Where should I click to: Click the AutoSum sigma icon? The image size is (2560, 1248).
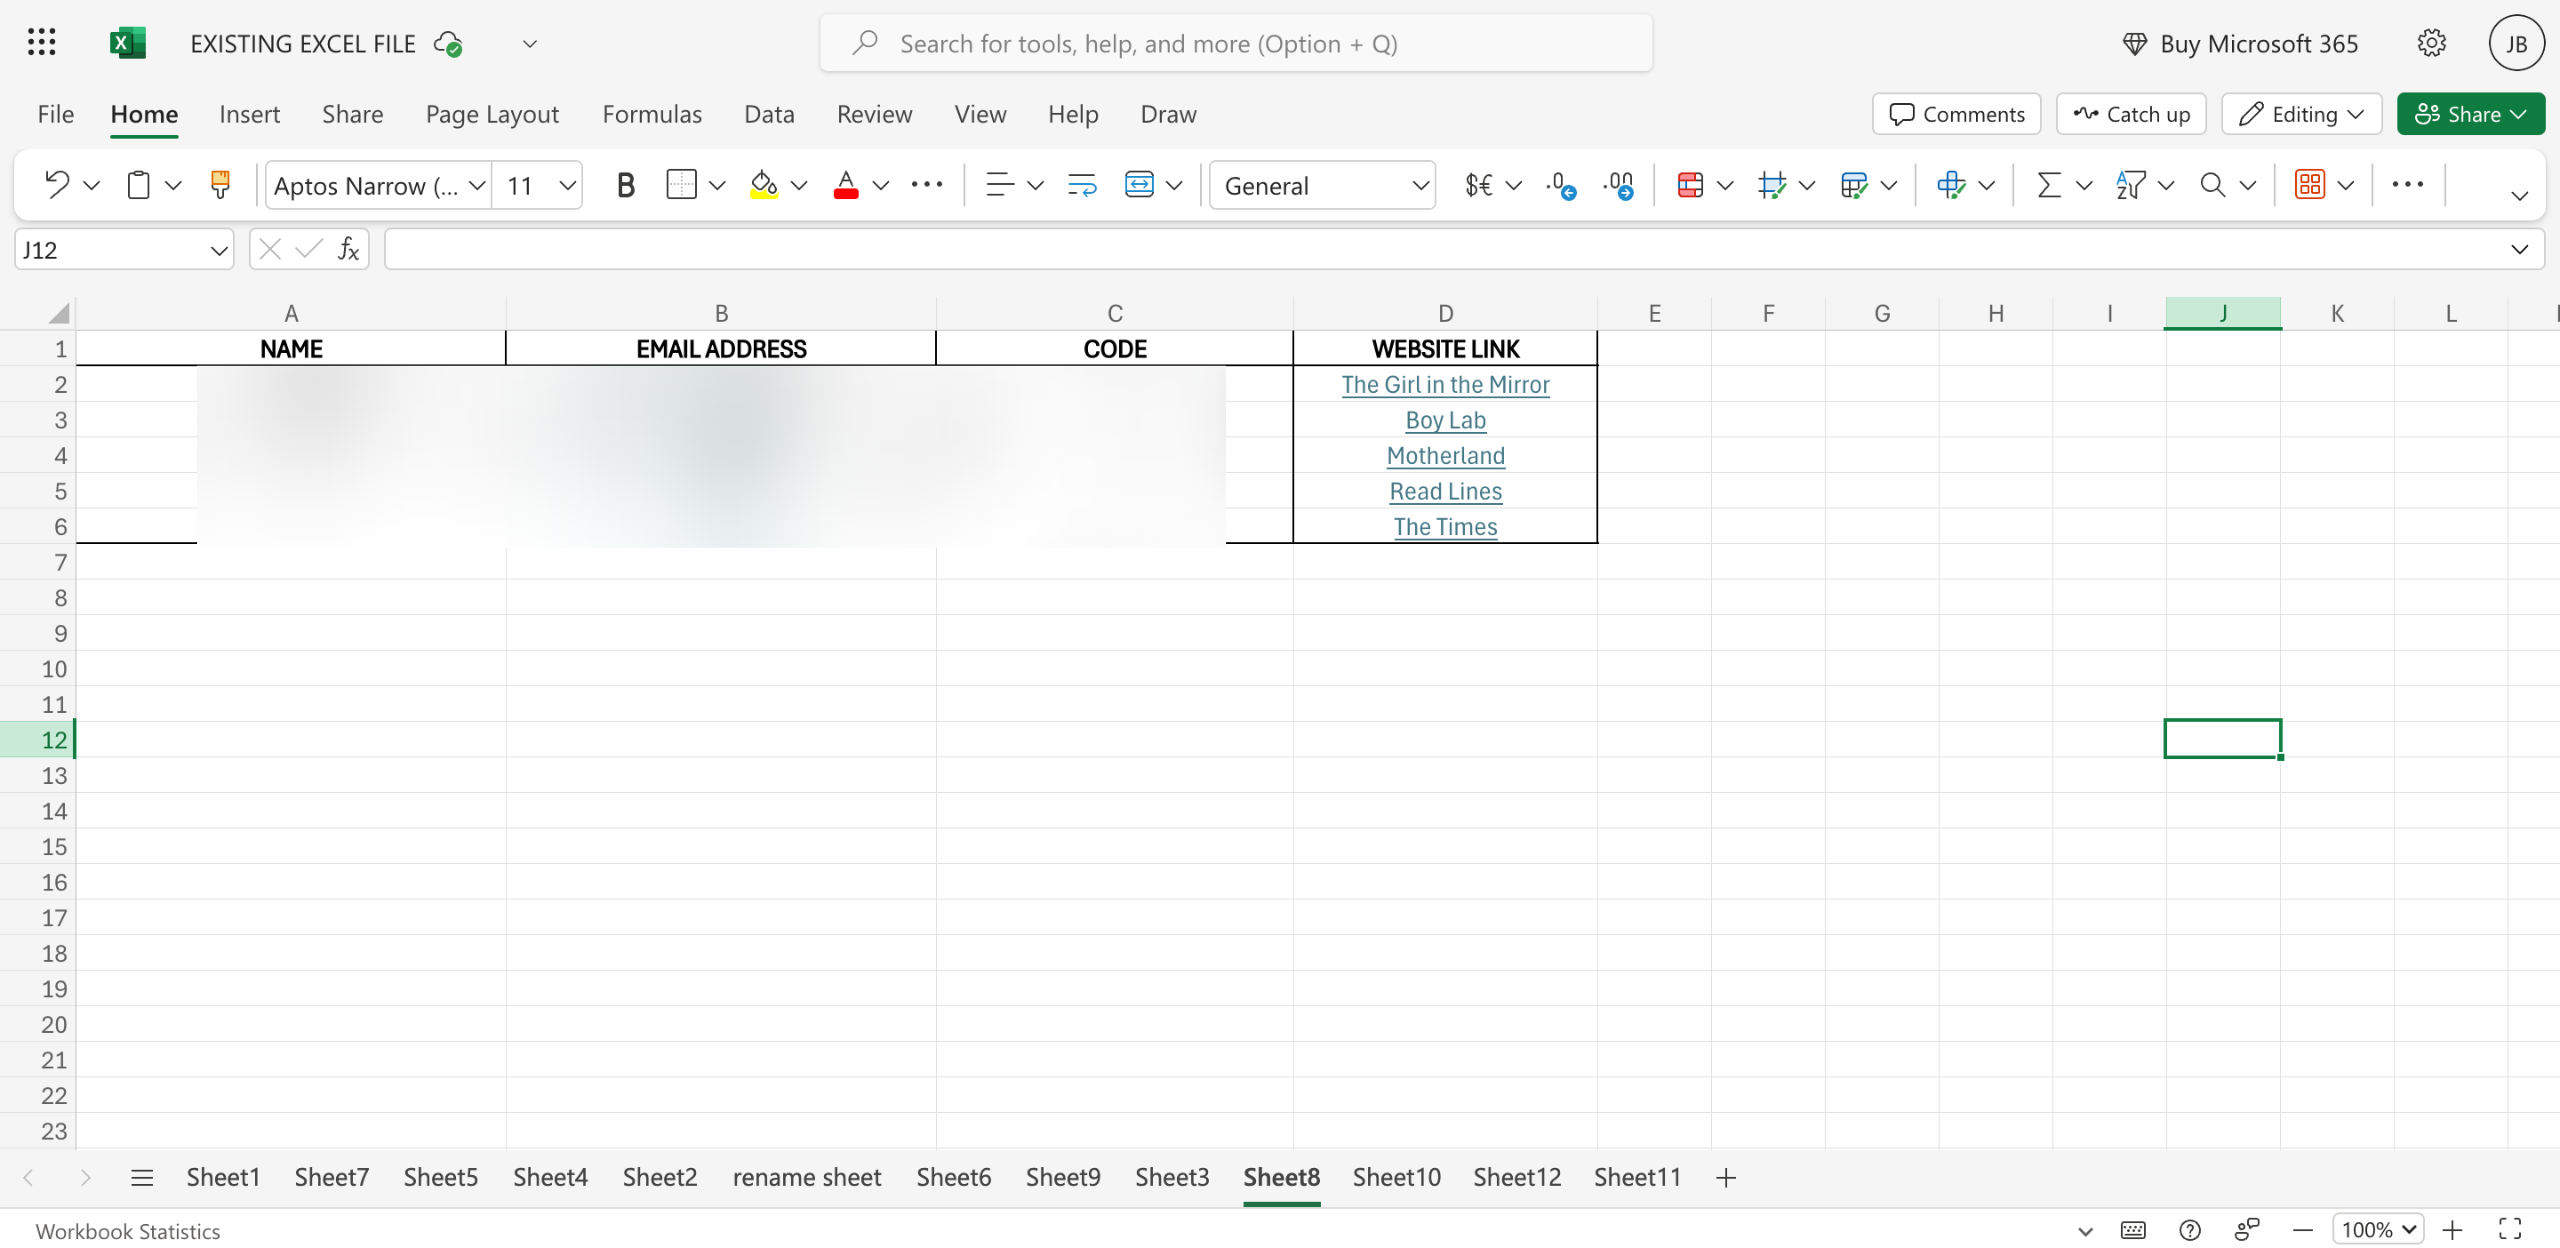tap(2049, 185)
